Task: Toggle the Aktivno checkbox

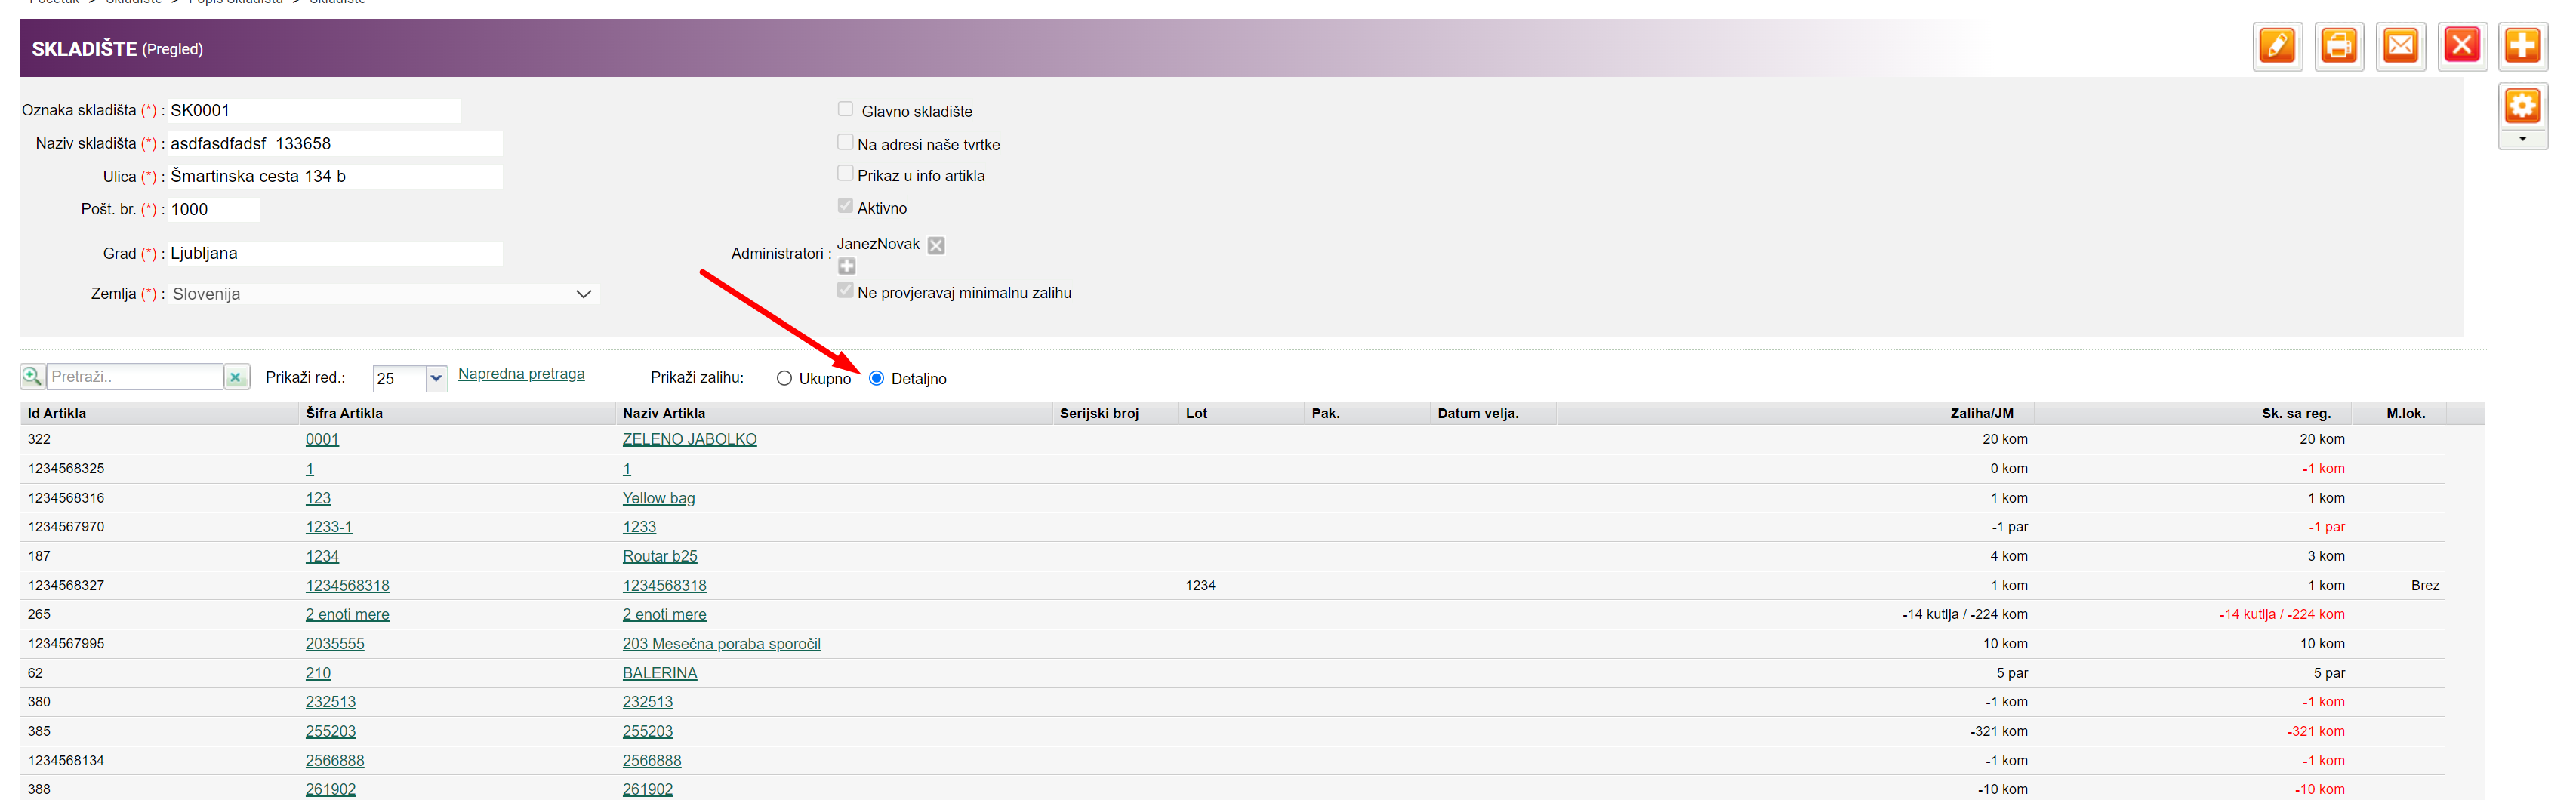Action: 846,206
